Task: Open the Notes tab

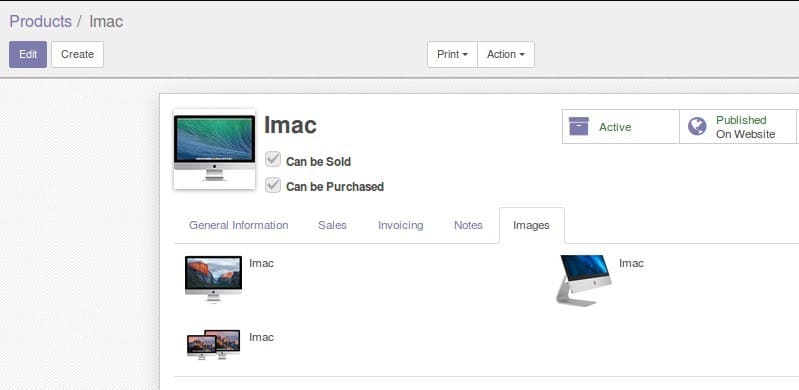Action: pyautogui.click(x=468, y=225)
